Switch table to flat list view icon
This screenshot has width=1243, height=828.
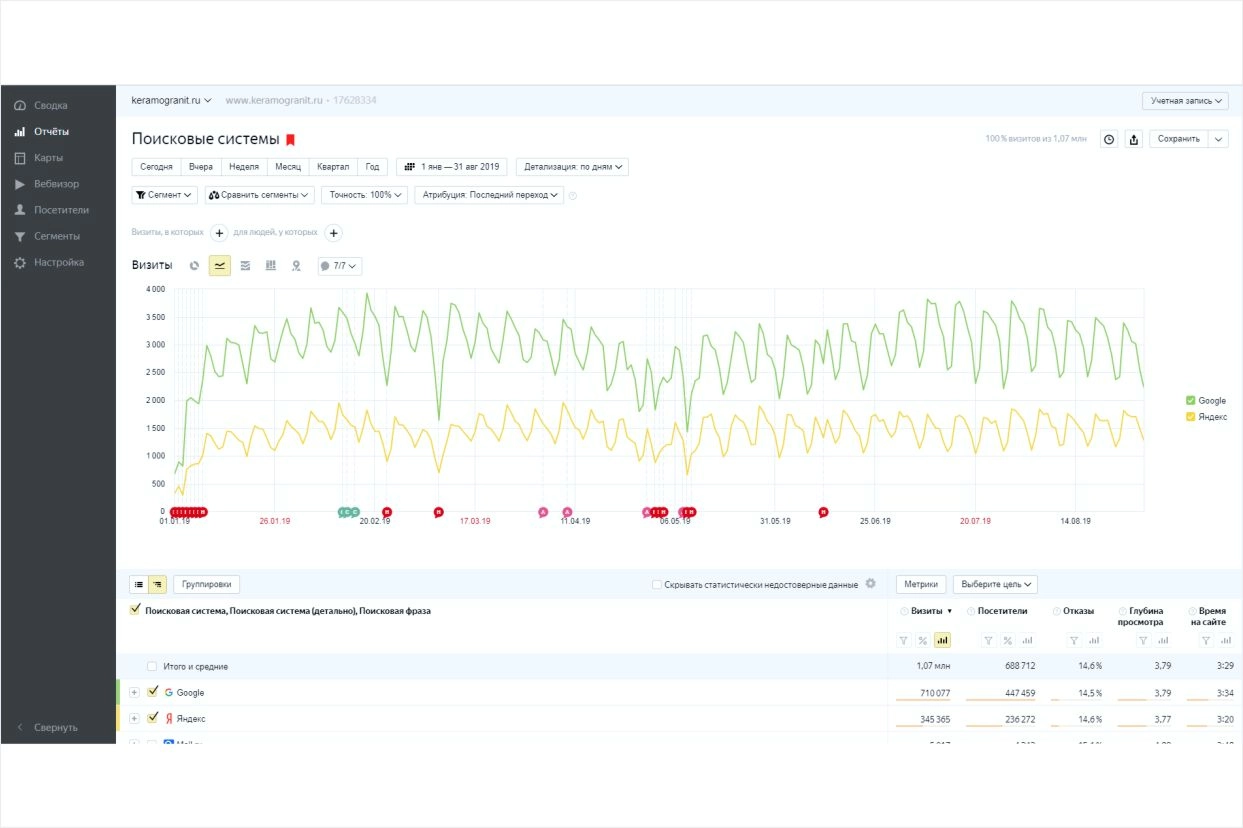(x=139, y=584)
